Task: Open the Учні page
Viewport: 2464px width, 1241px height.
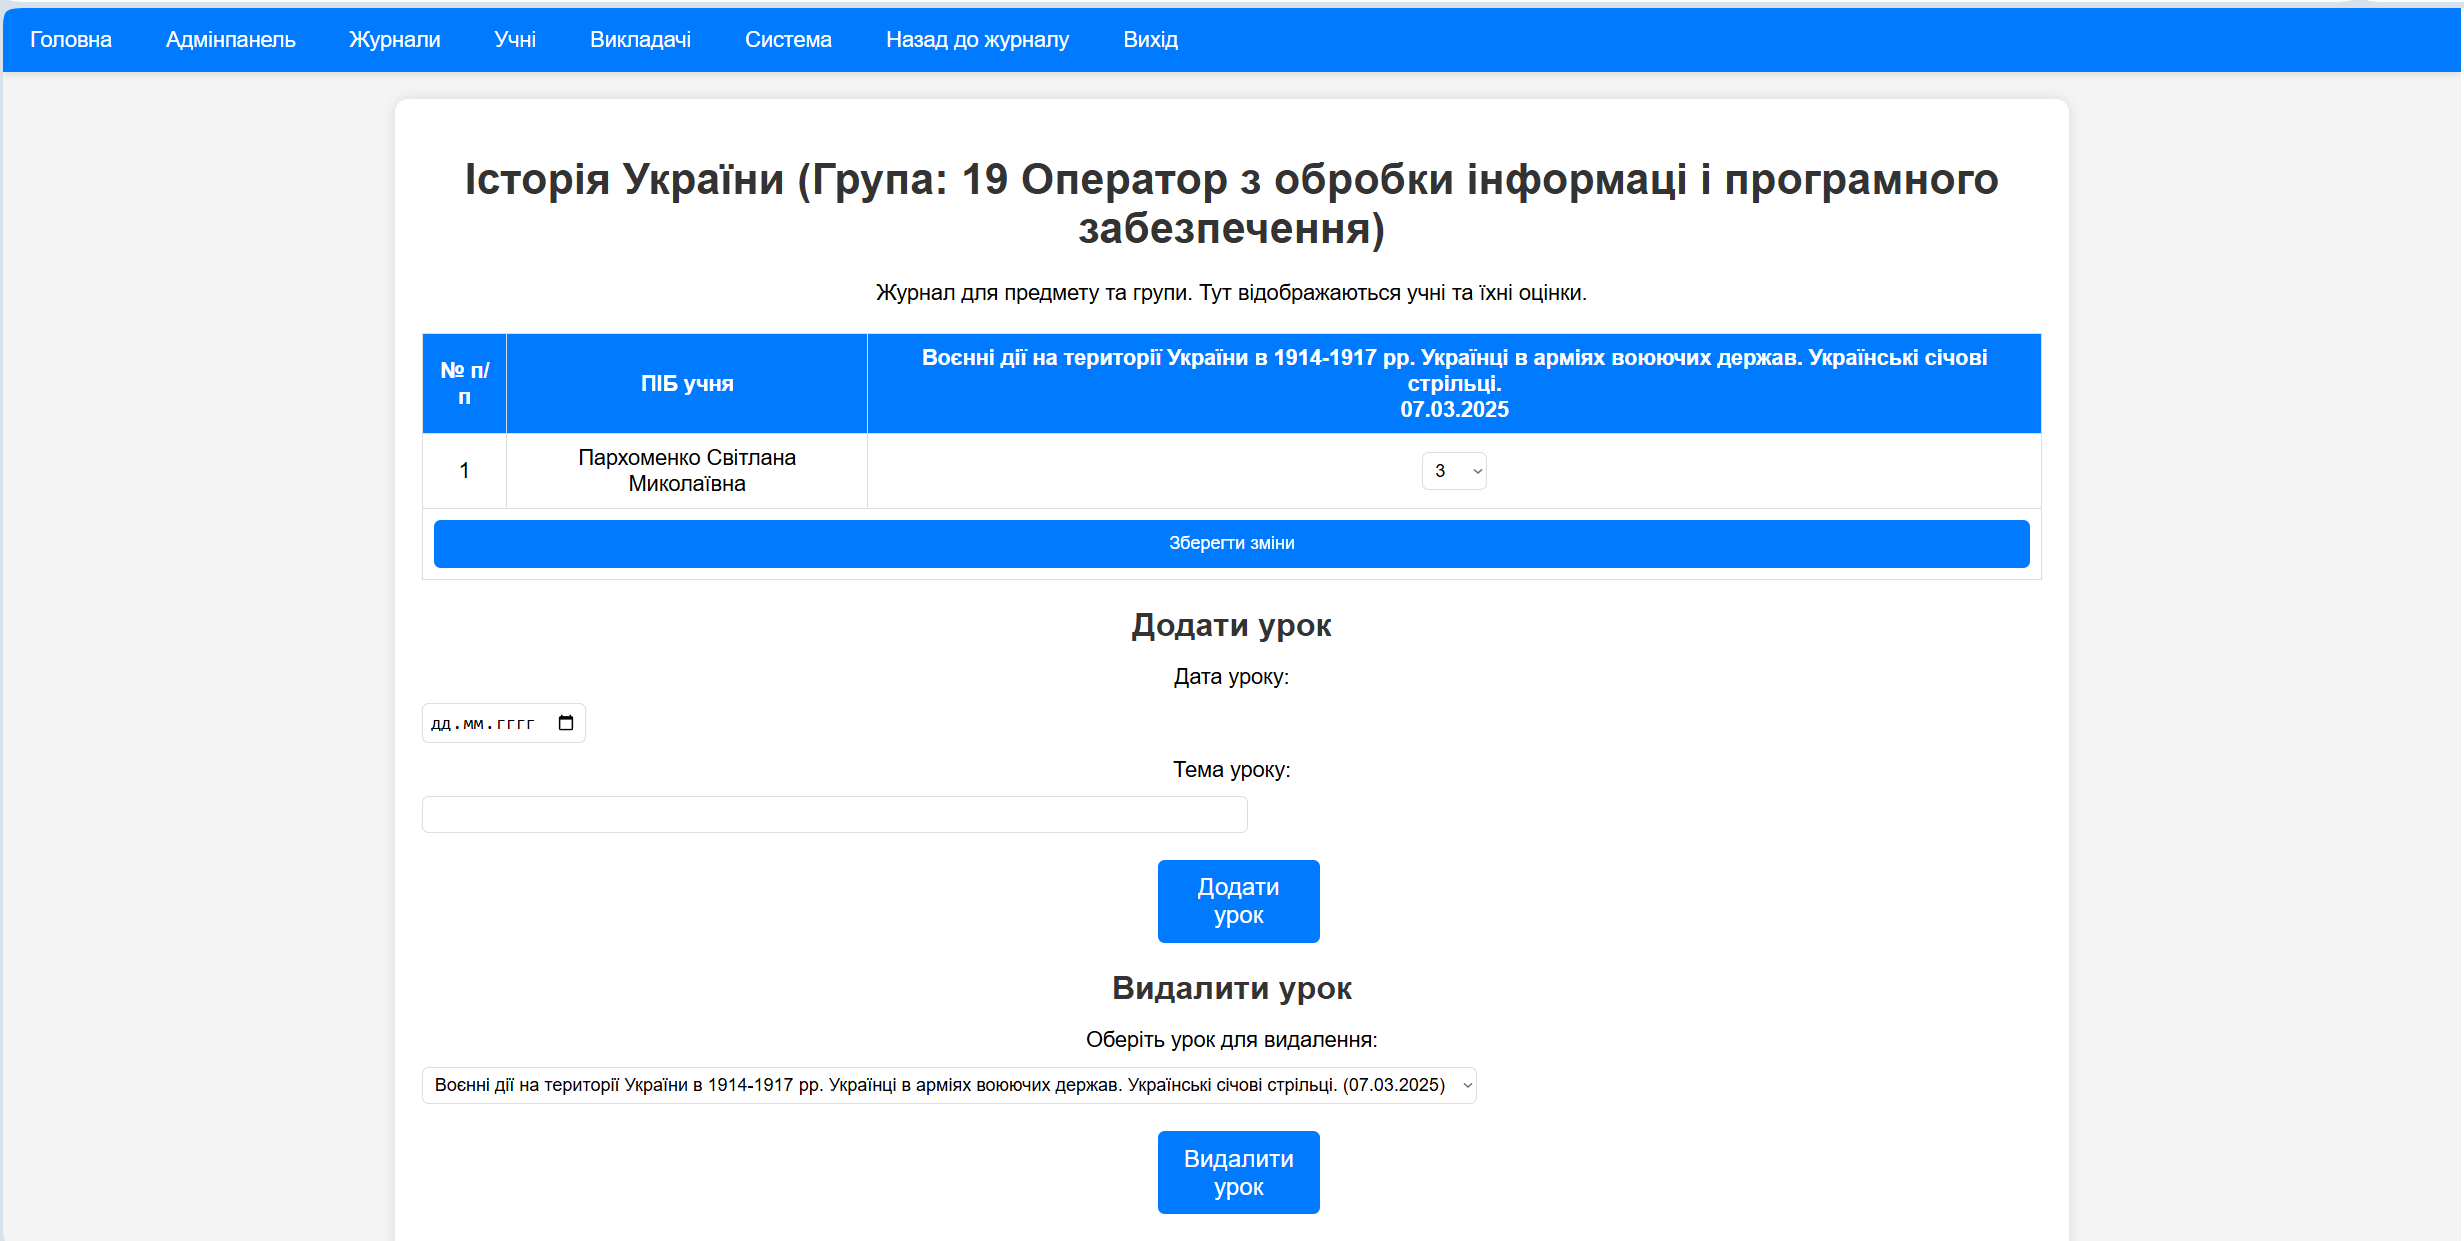Action: [515, 40]
